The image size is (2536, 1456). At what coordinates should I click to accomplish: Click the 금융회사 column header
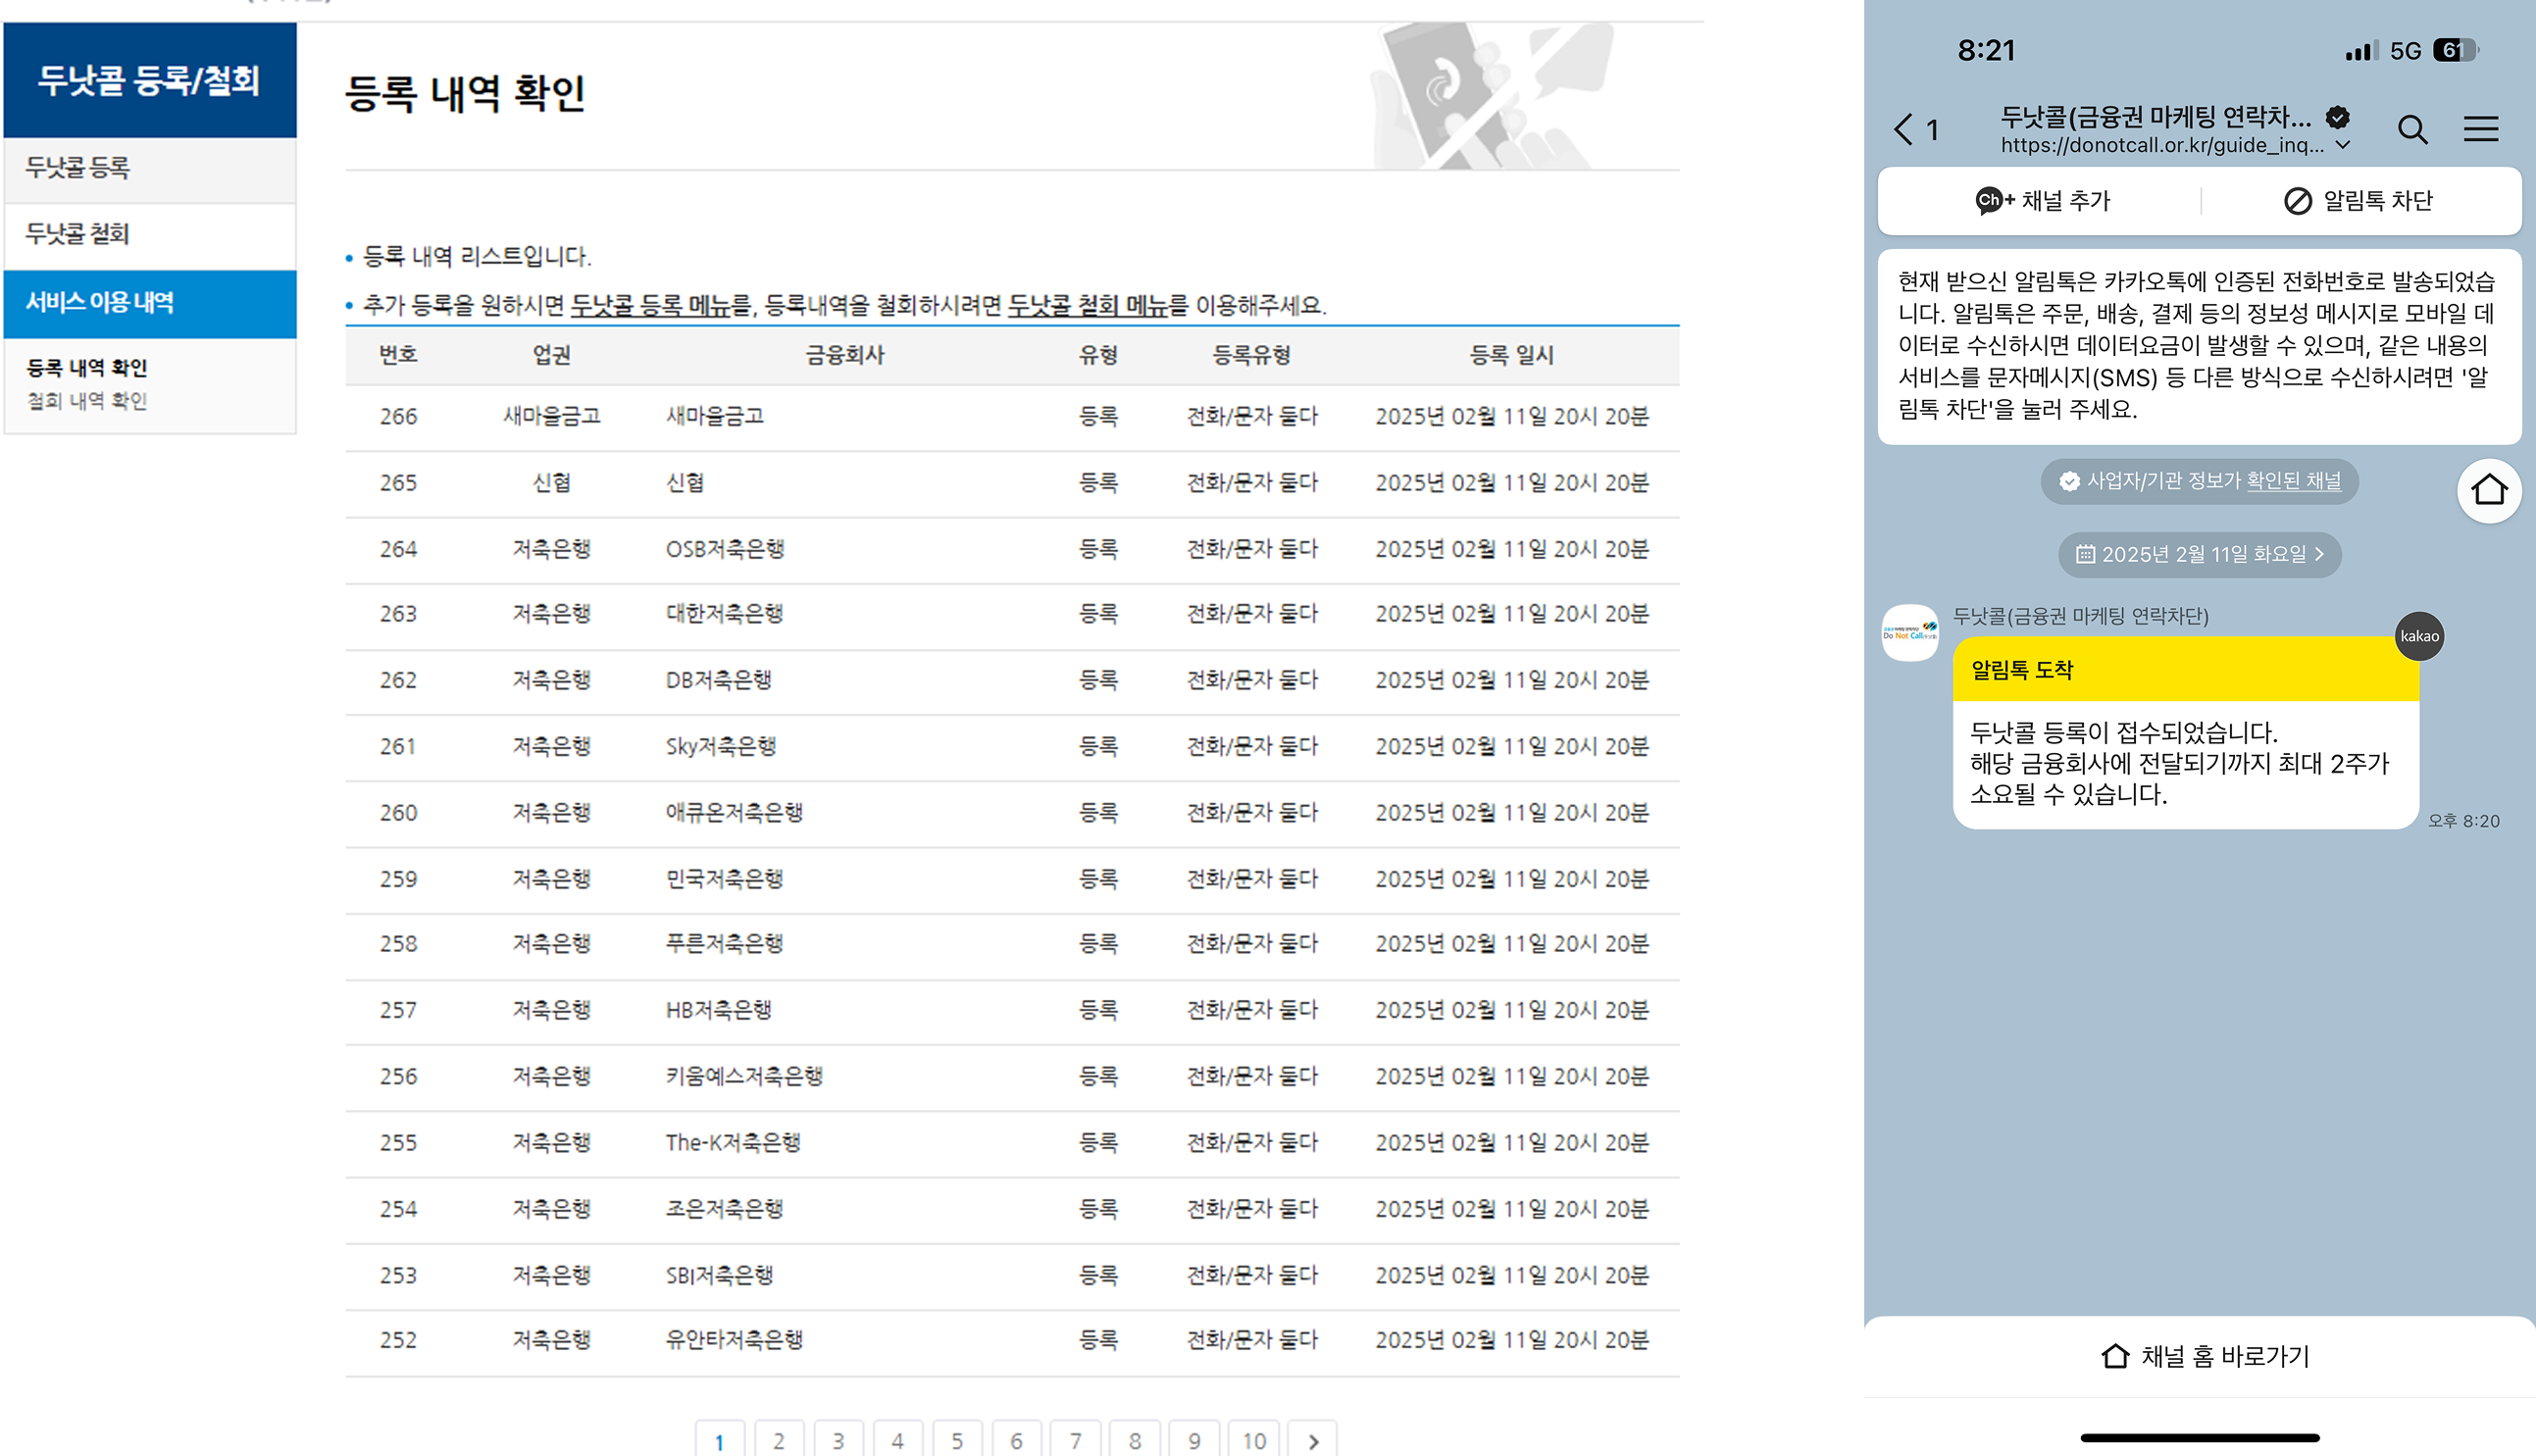pos(845,355)
